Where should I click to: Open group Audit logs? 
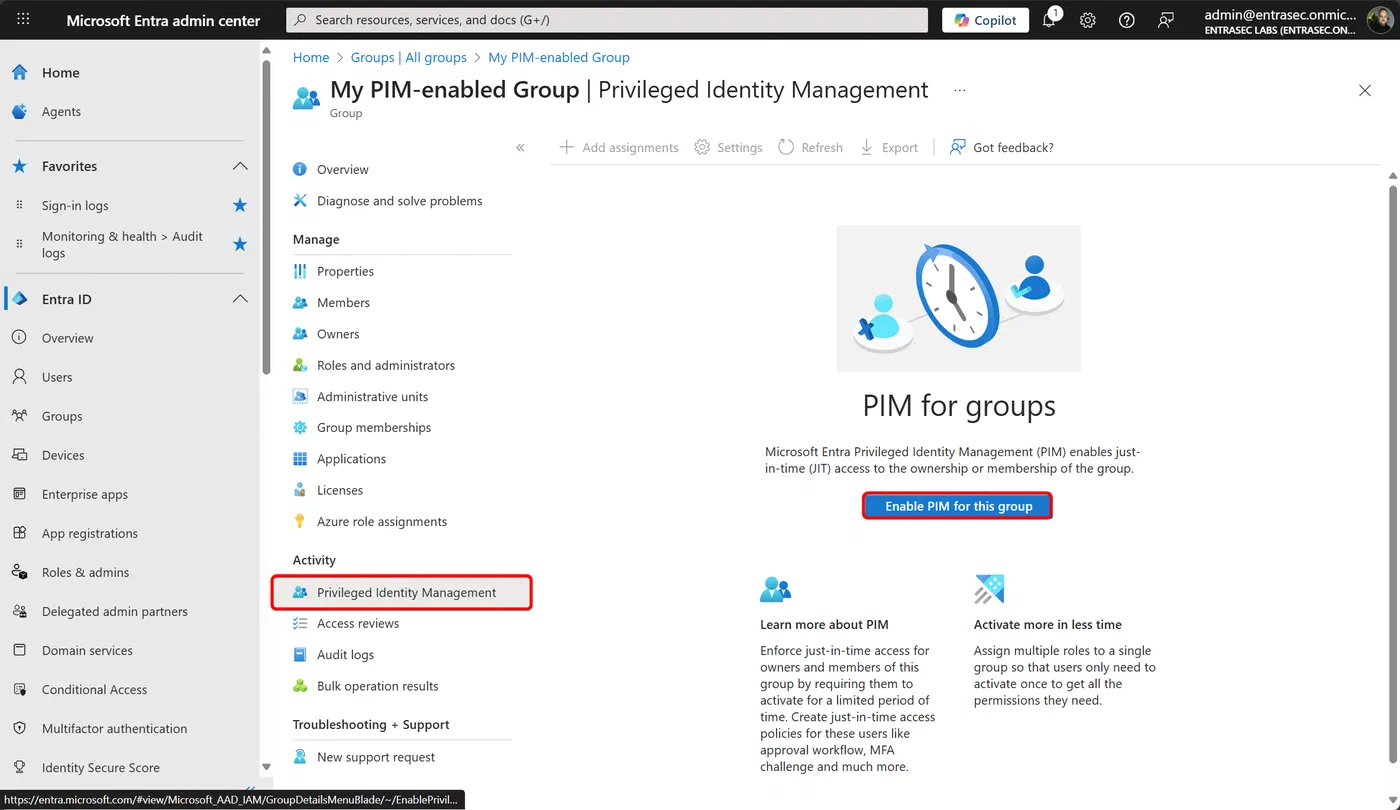point(345,655)
